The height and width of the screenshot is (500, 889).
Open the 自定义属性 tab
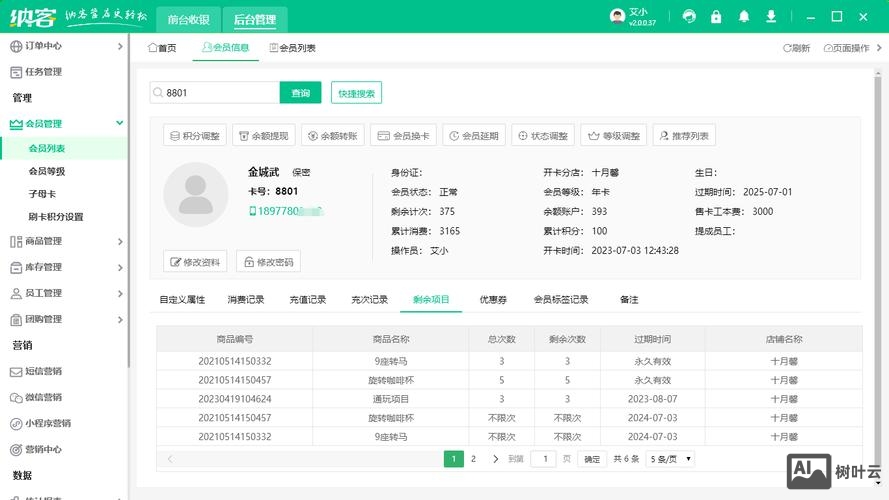182,299
